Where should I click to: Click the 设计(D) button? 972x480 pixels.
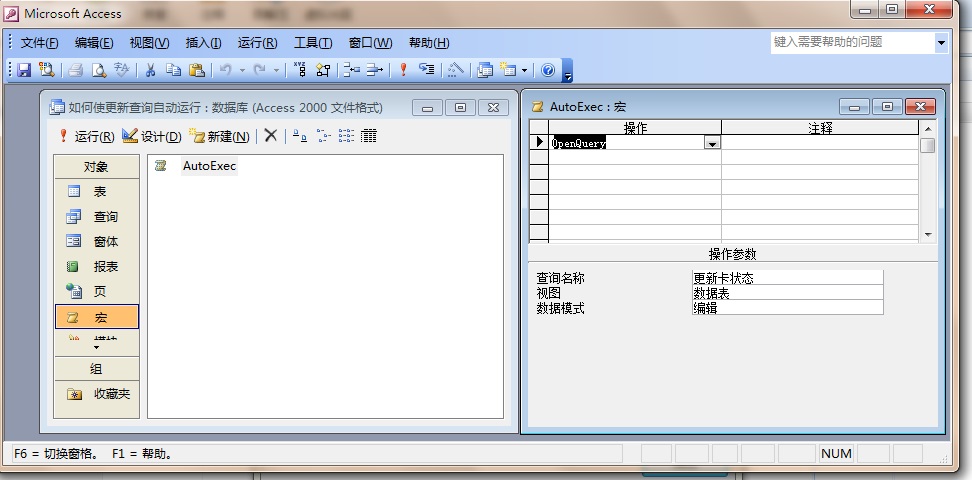coord(152,136)
